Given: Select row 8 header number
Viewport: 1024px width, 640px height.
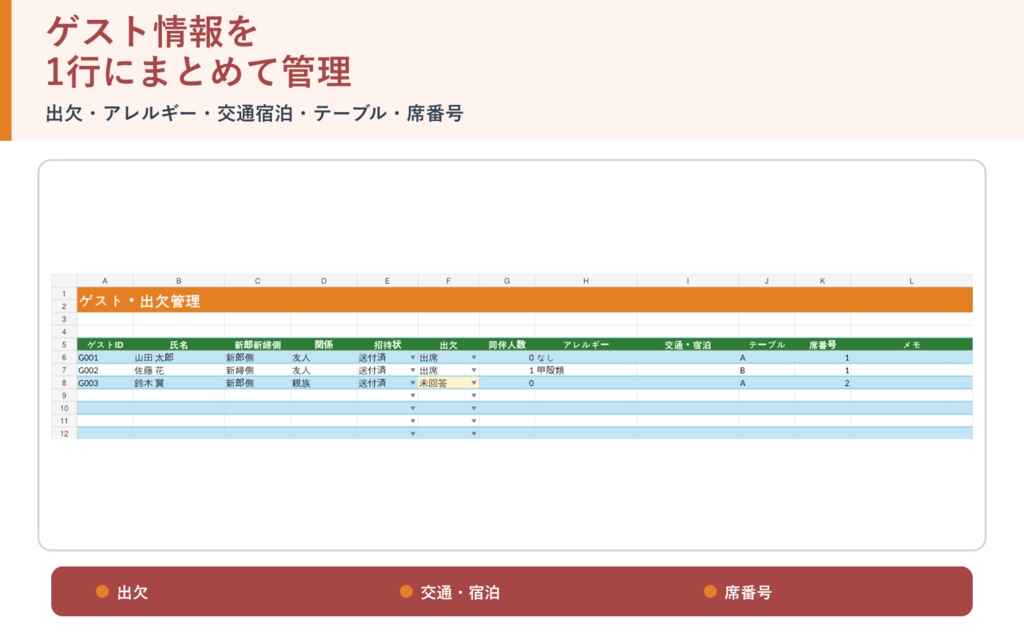Looking at the screenshot, I should tap(64, 383).
